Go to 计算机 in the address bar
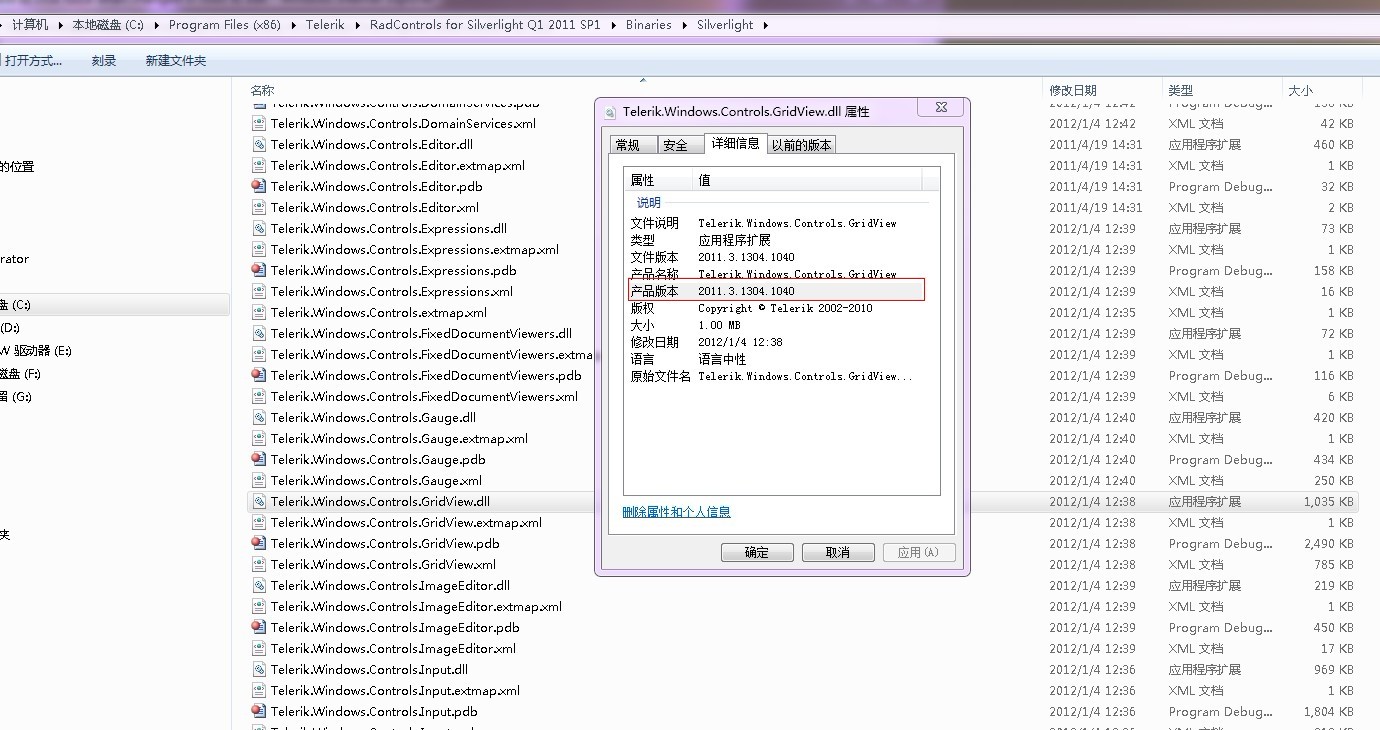Image resolution: width=1380 pixels, height=730 pixels. tap(30, 25)
